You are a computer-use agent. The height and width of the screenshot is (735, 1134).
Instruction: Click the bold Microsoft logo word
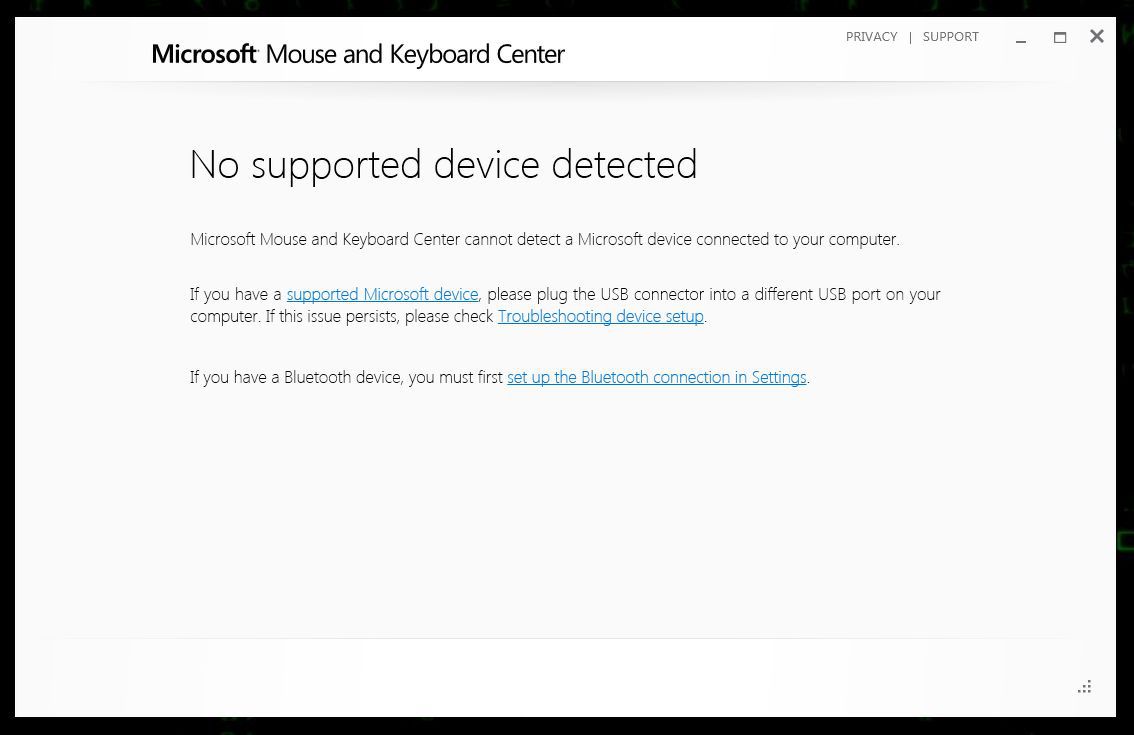point(204,54)
